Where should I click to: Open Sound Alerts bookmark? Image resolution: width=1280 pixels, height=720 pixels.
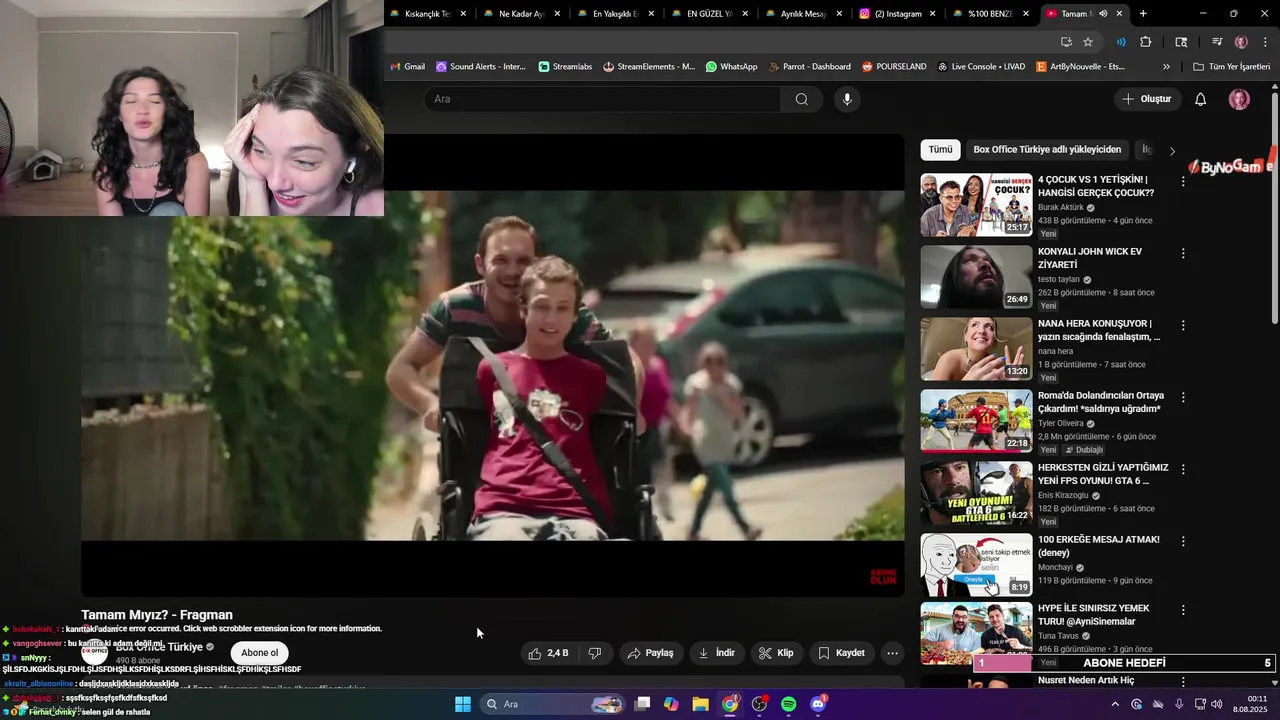click(482, 67)
